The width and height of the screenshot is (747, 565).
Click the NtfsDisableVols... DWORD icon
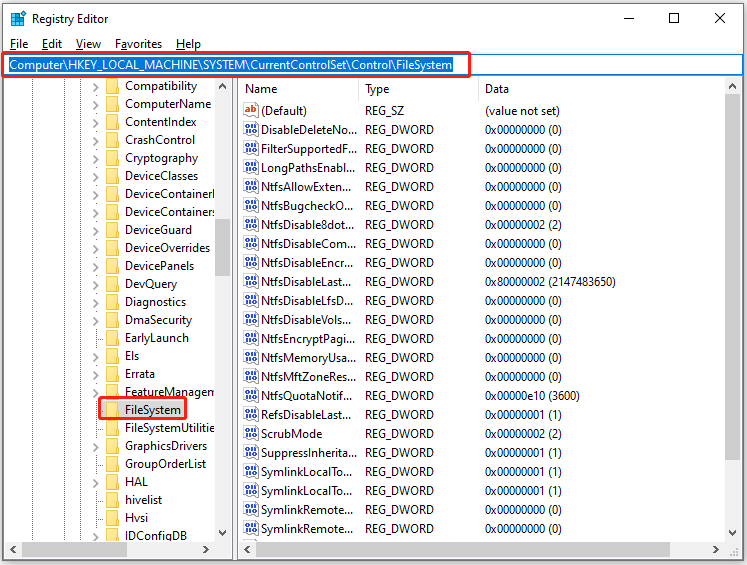[x=251, y=320]
